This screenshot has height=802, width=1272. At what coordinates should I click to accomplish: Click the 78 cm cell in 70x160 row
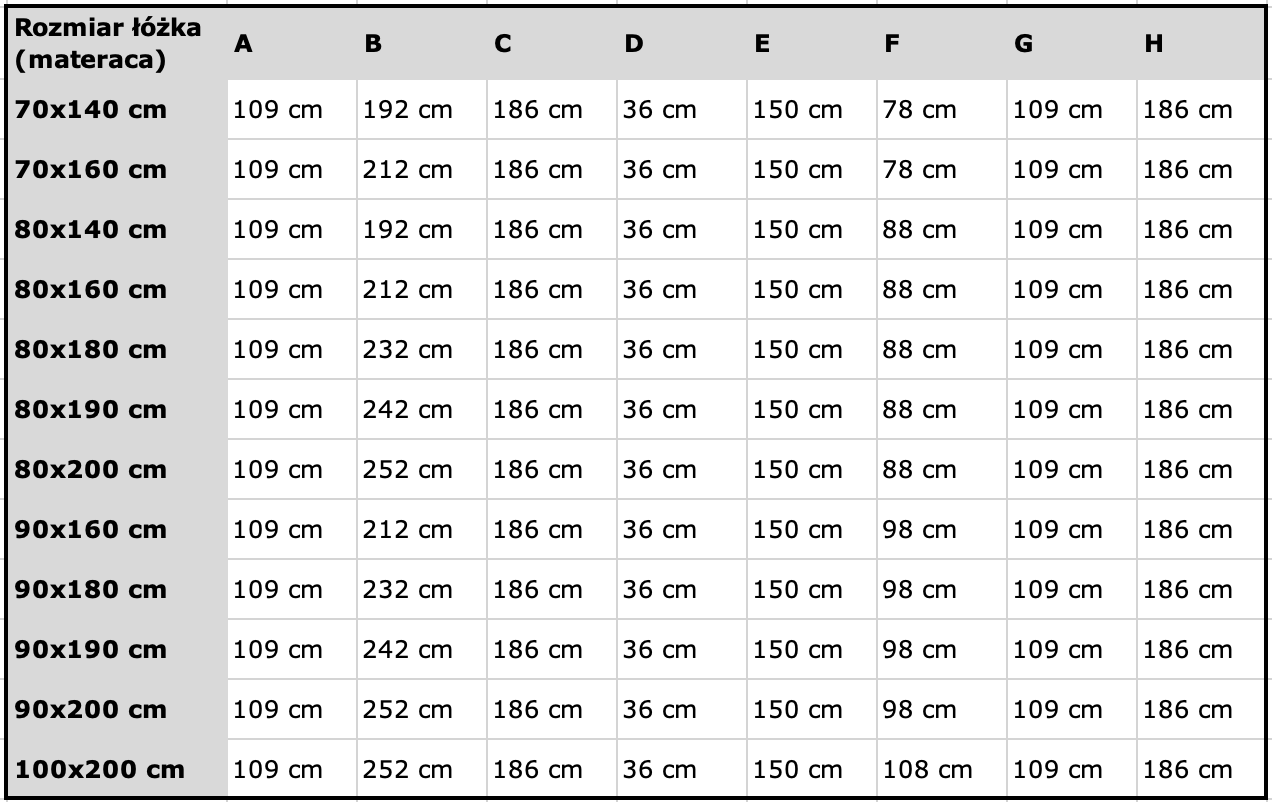(x=942, y=170)
